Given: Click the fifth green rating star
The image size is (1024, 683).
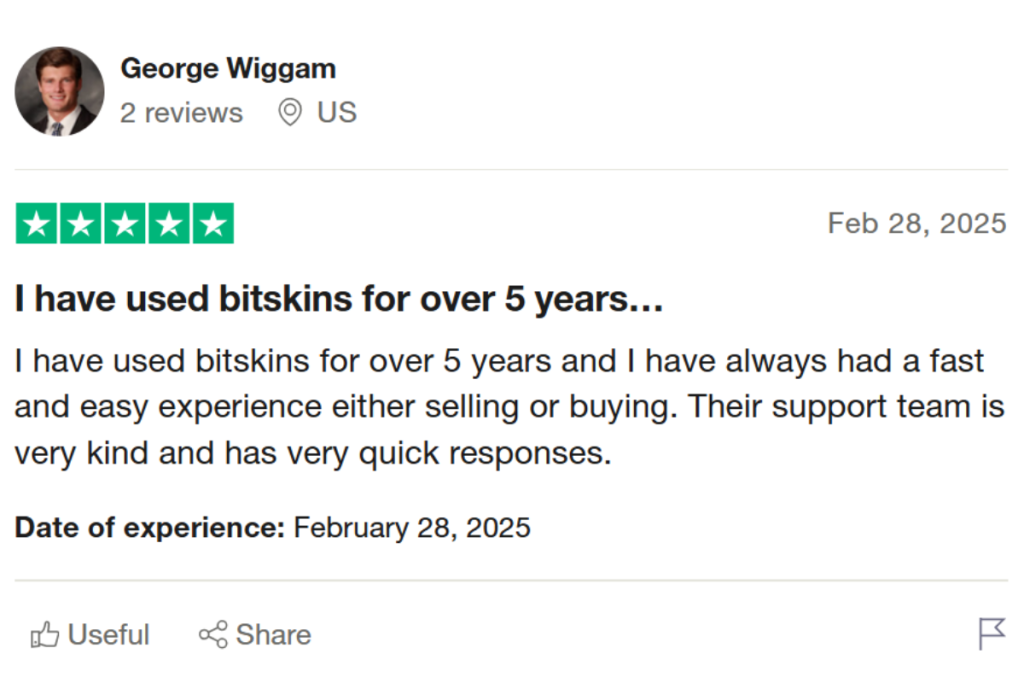Looking at the screenshot, I should pyautogui.click(x=212, y=224).
